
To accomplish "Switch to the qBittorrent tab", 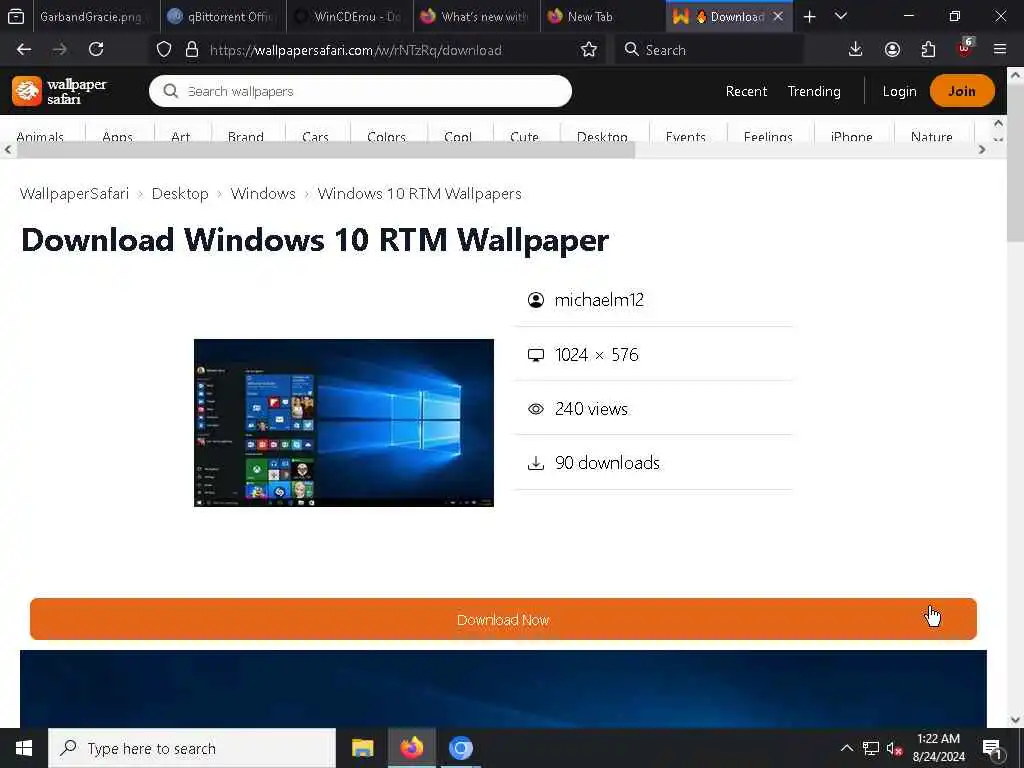I will (222, 17).
